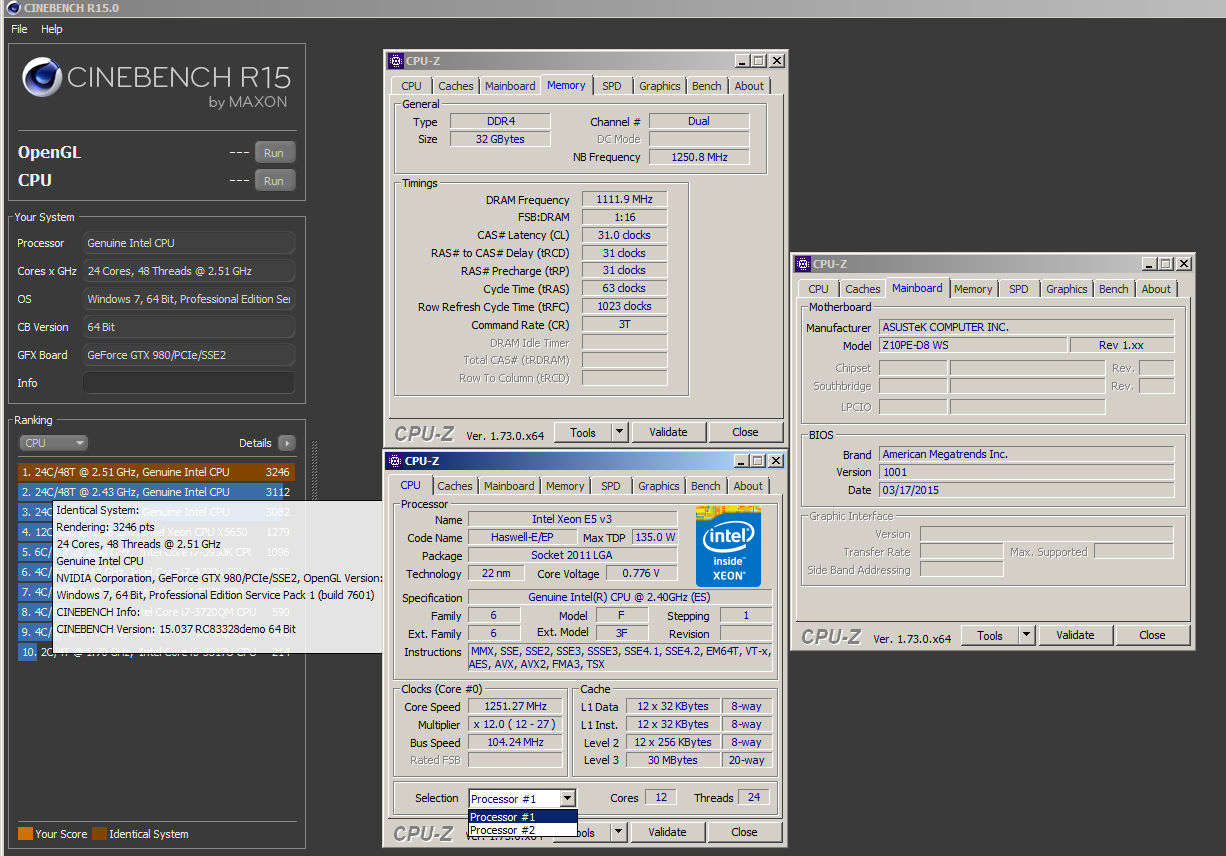Click Tools button in Memory CPU-Z window
Screen dimensions: 1226x856
583,433
